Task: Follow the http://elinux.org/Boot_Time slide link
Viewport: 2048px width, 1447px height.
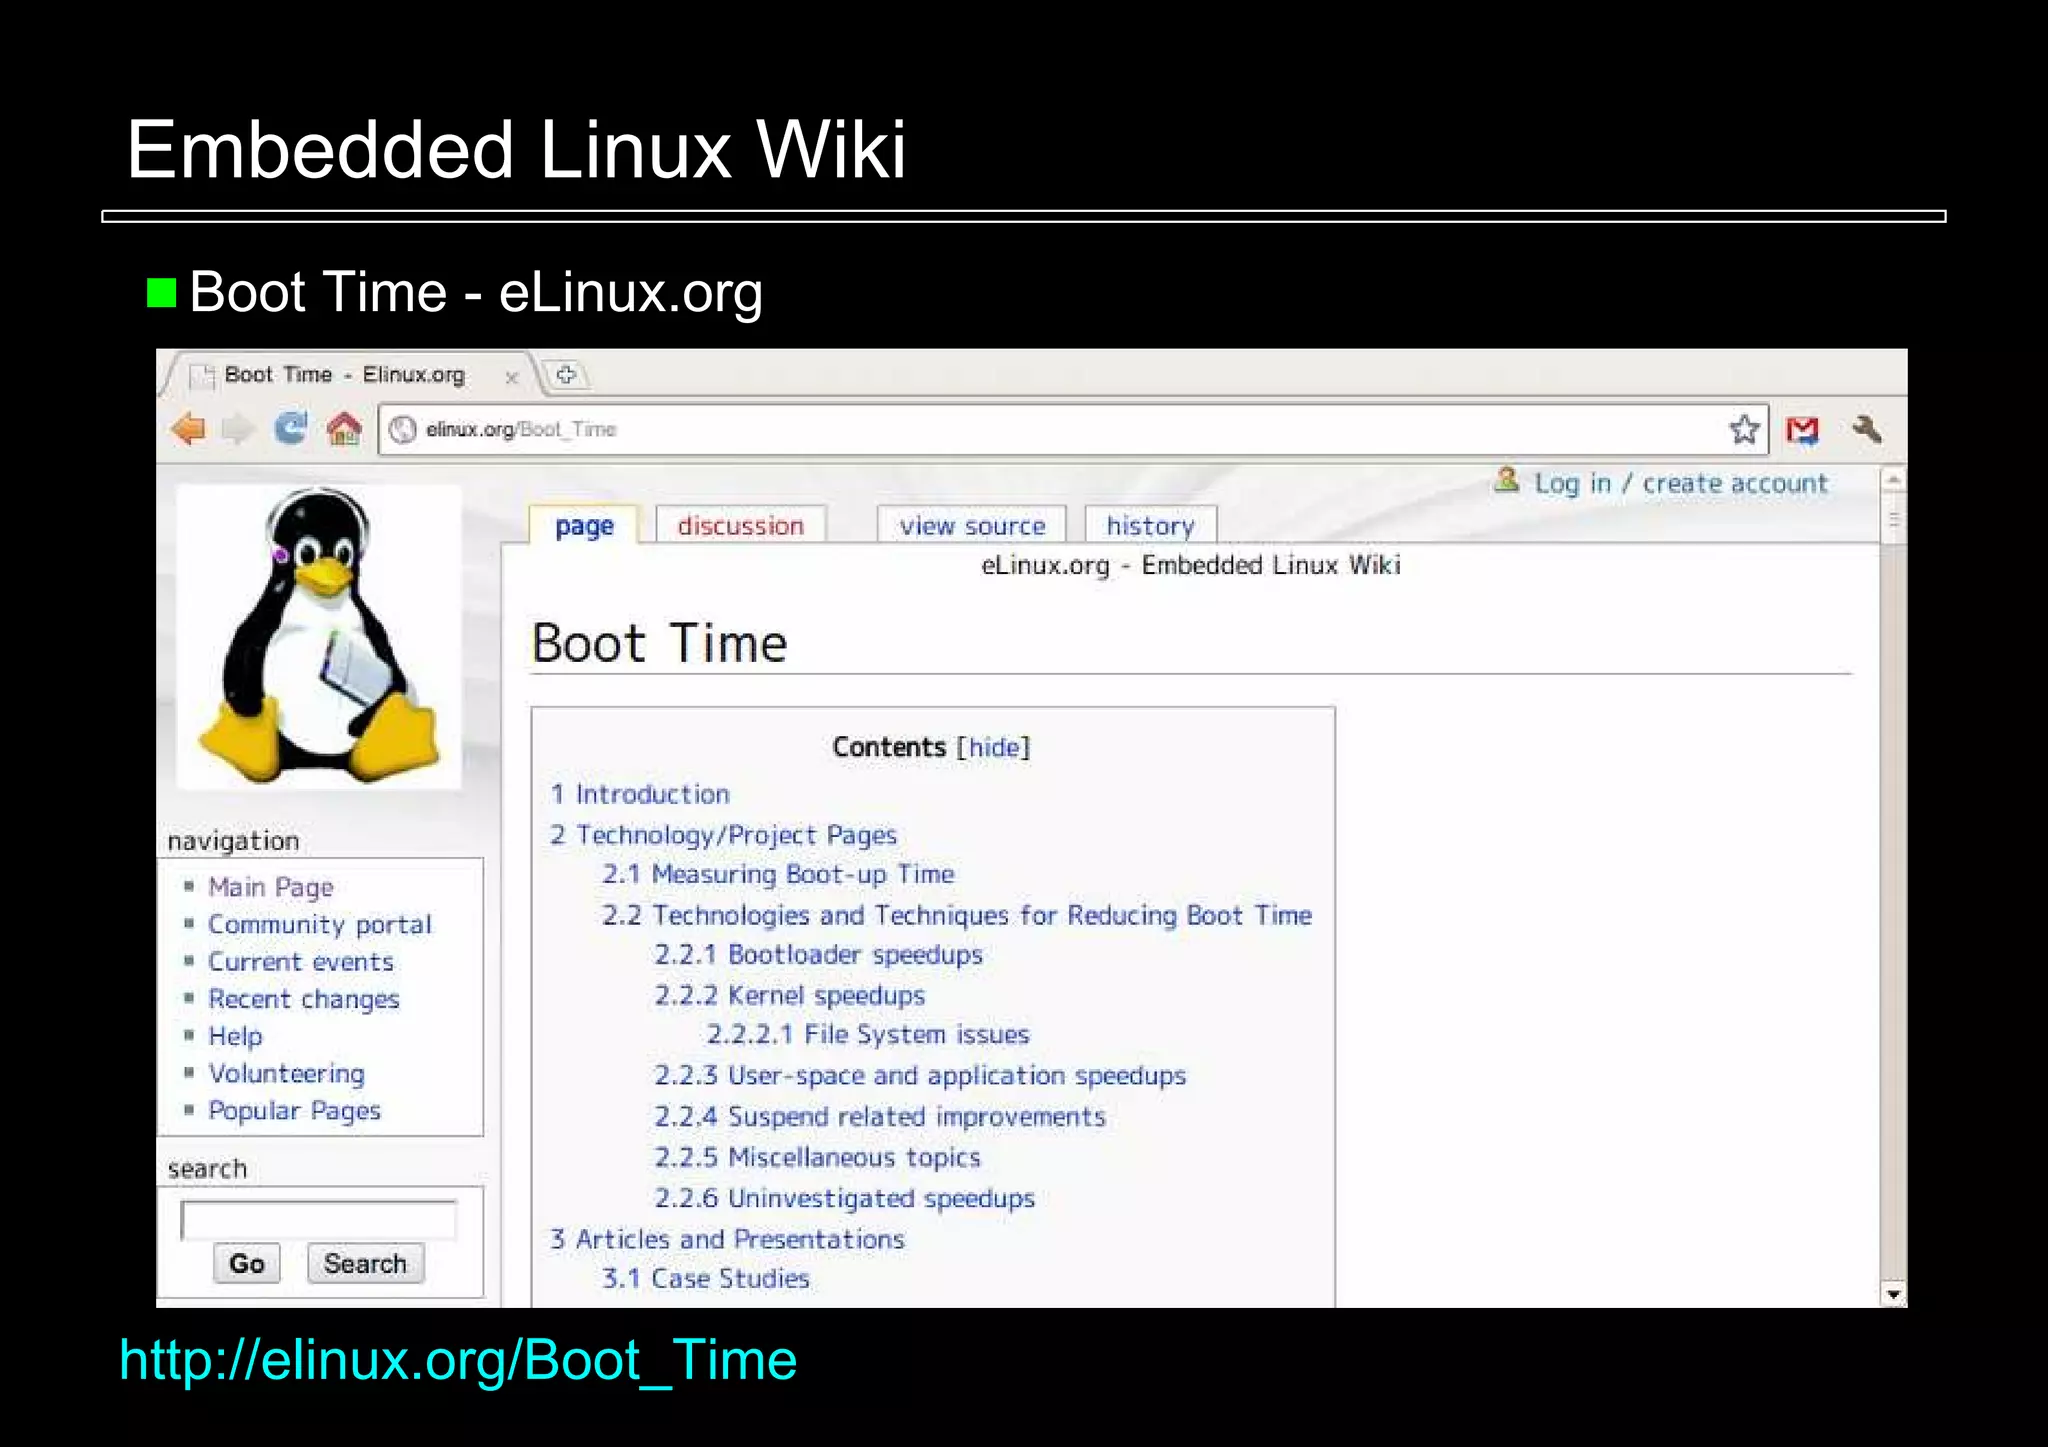Action: pyautogui.click(x=458, y=1361)
